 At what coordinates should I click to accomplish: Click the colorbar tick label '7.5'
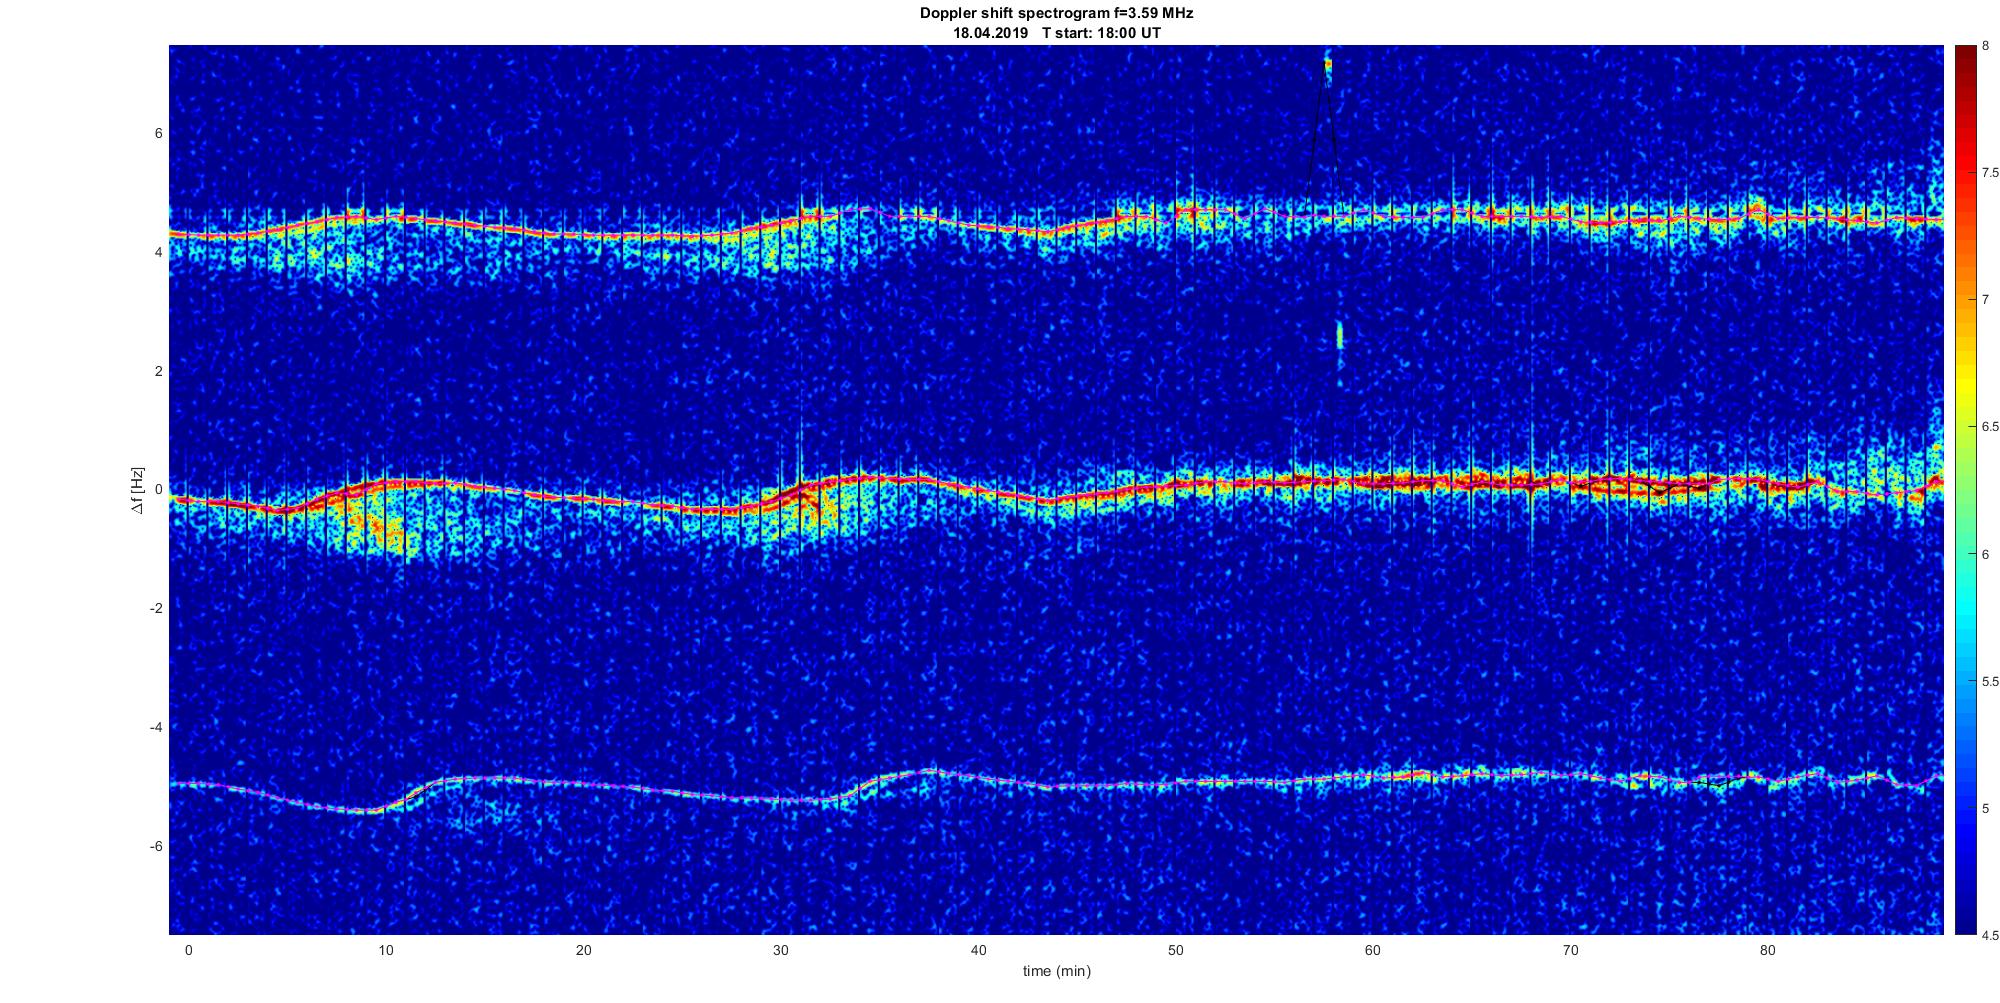click(1991, 173)
